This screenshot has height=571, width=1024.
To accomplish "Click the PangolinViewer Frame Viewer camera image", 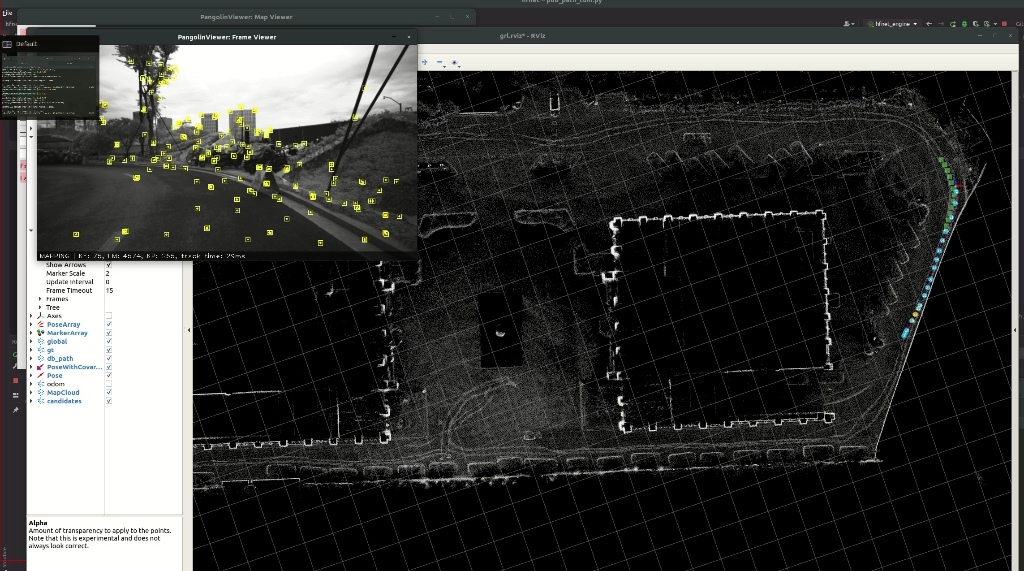I will 227,148.
